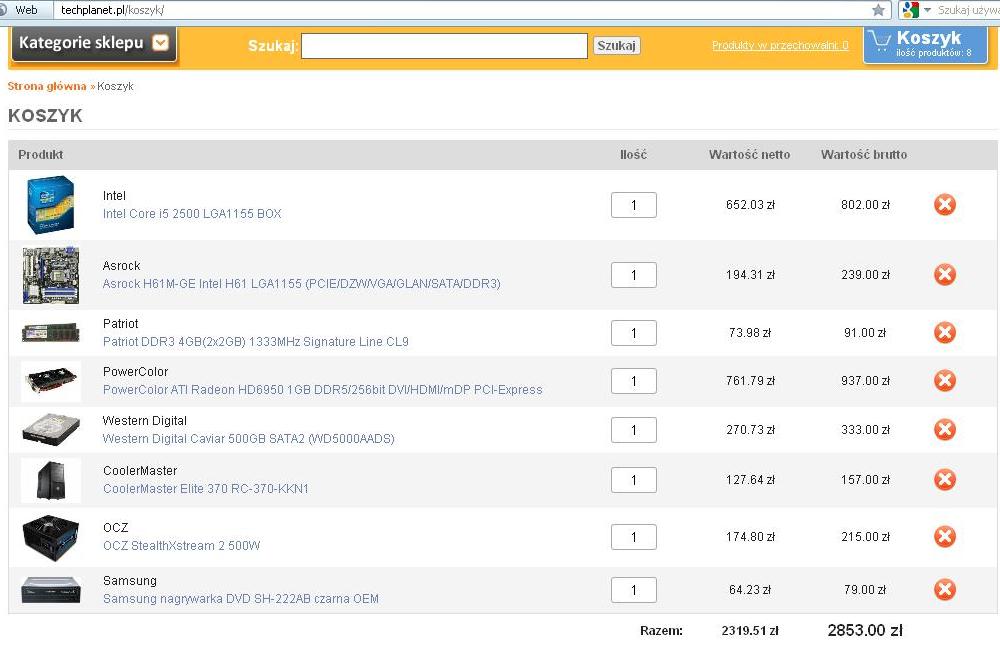Open Asrock H61M-GE Intel H61 product link
Image resolution: width=1000 pixels, height=653 pixels.
(302, 284)
